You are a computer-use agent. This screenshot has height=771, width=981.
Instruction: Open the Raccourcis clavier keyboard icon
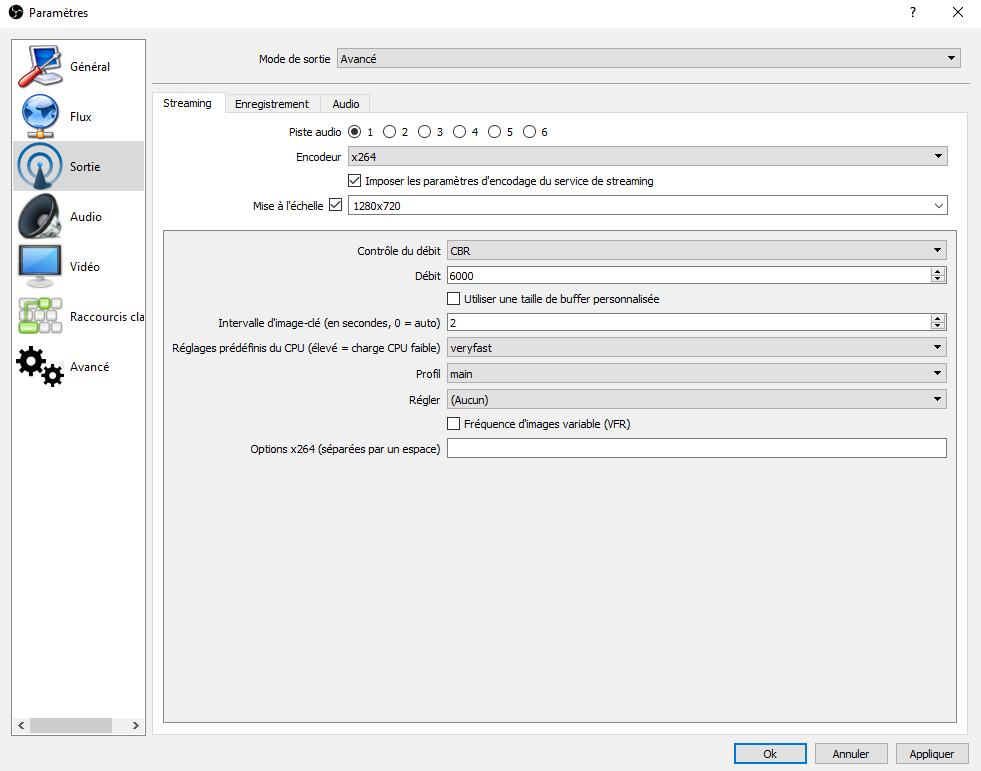(41, 316)
